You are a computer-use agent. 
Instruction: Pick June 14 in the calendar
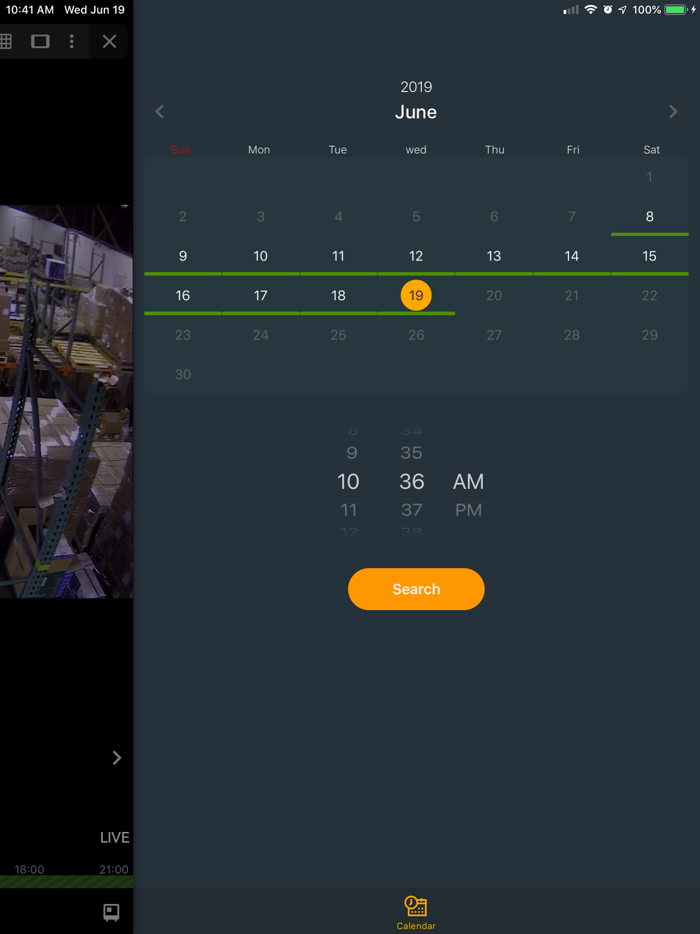[x=571, y=256]
